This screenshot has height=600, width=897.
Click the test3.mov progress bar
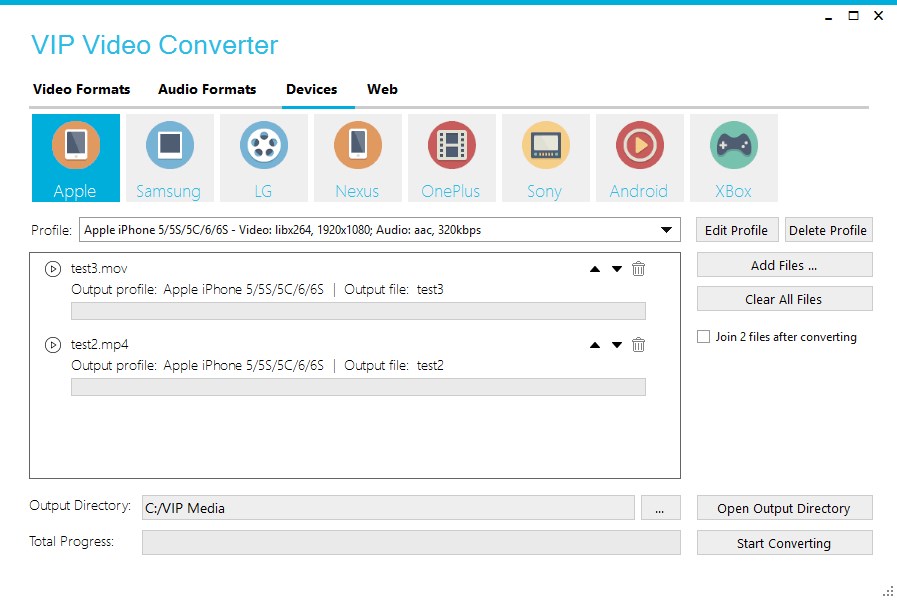358,311
